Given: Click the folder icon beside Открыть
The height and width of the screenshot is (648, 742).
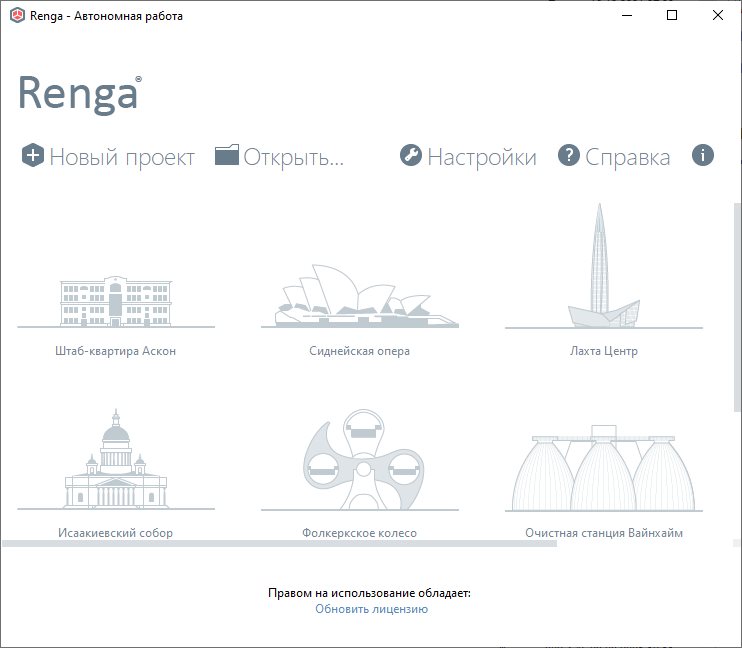Looking at the screenshot, I should tap(227, 155).
